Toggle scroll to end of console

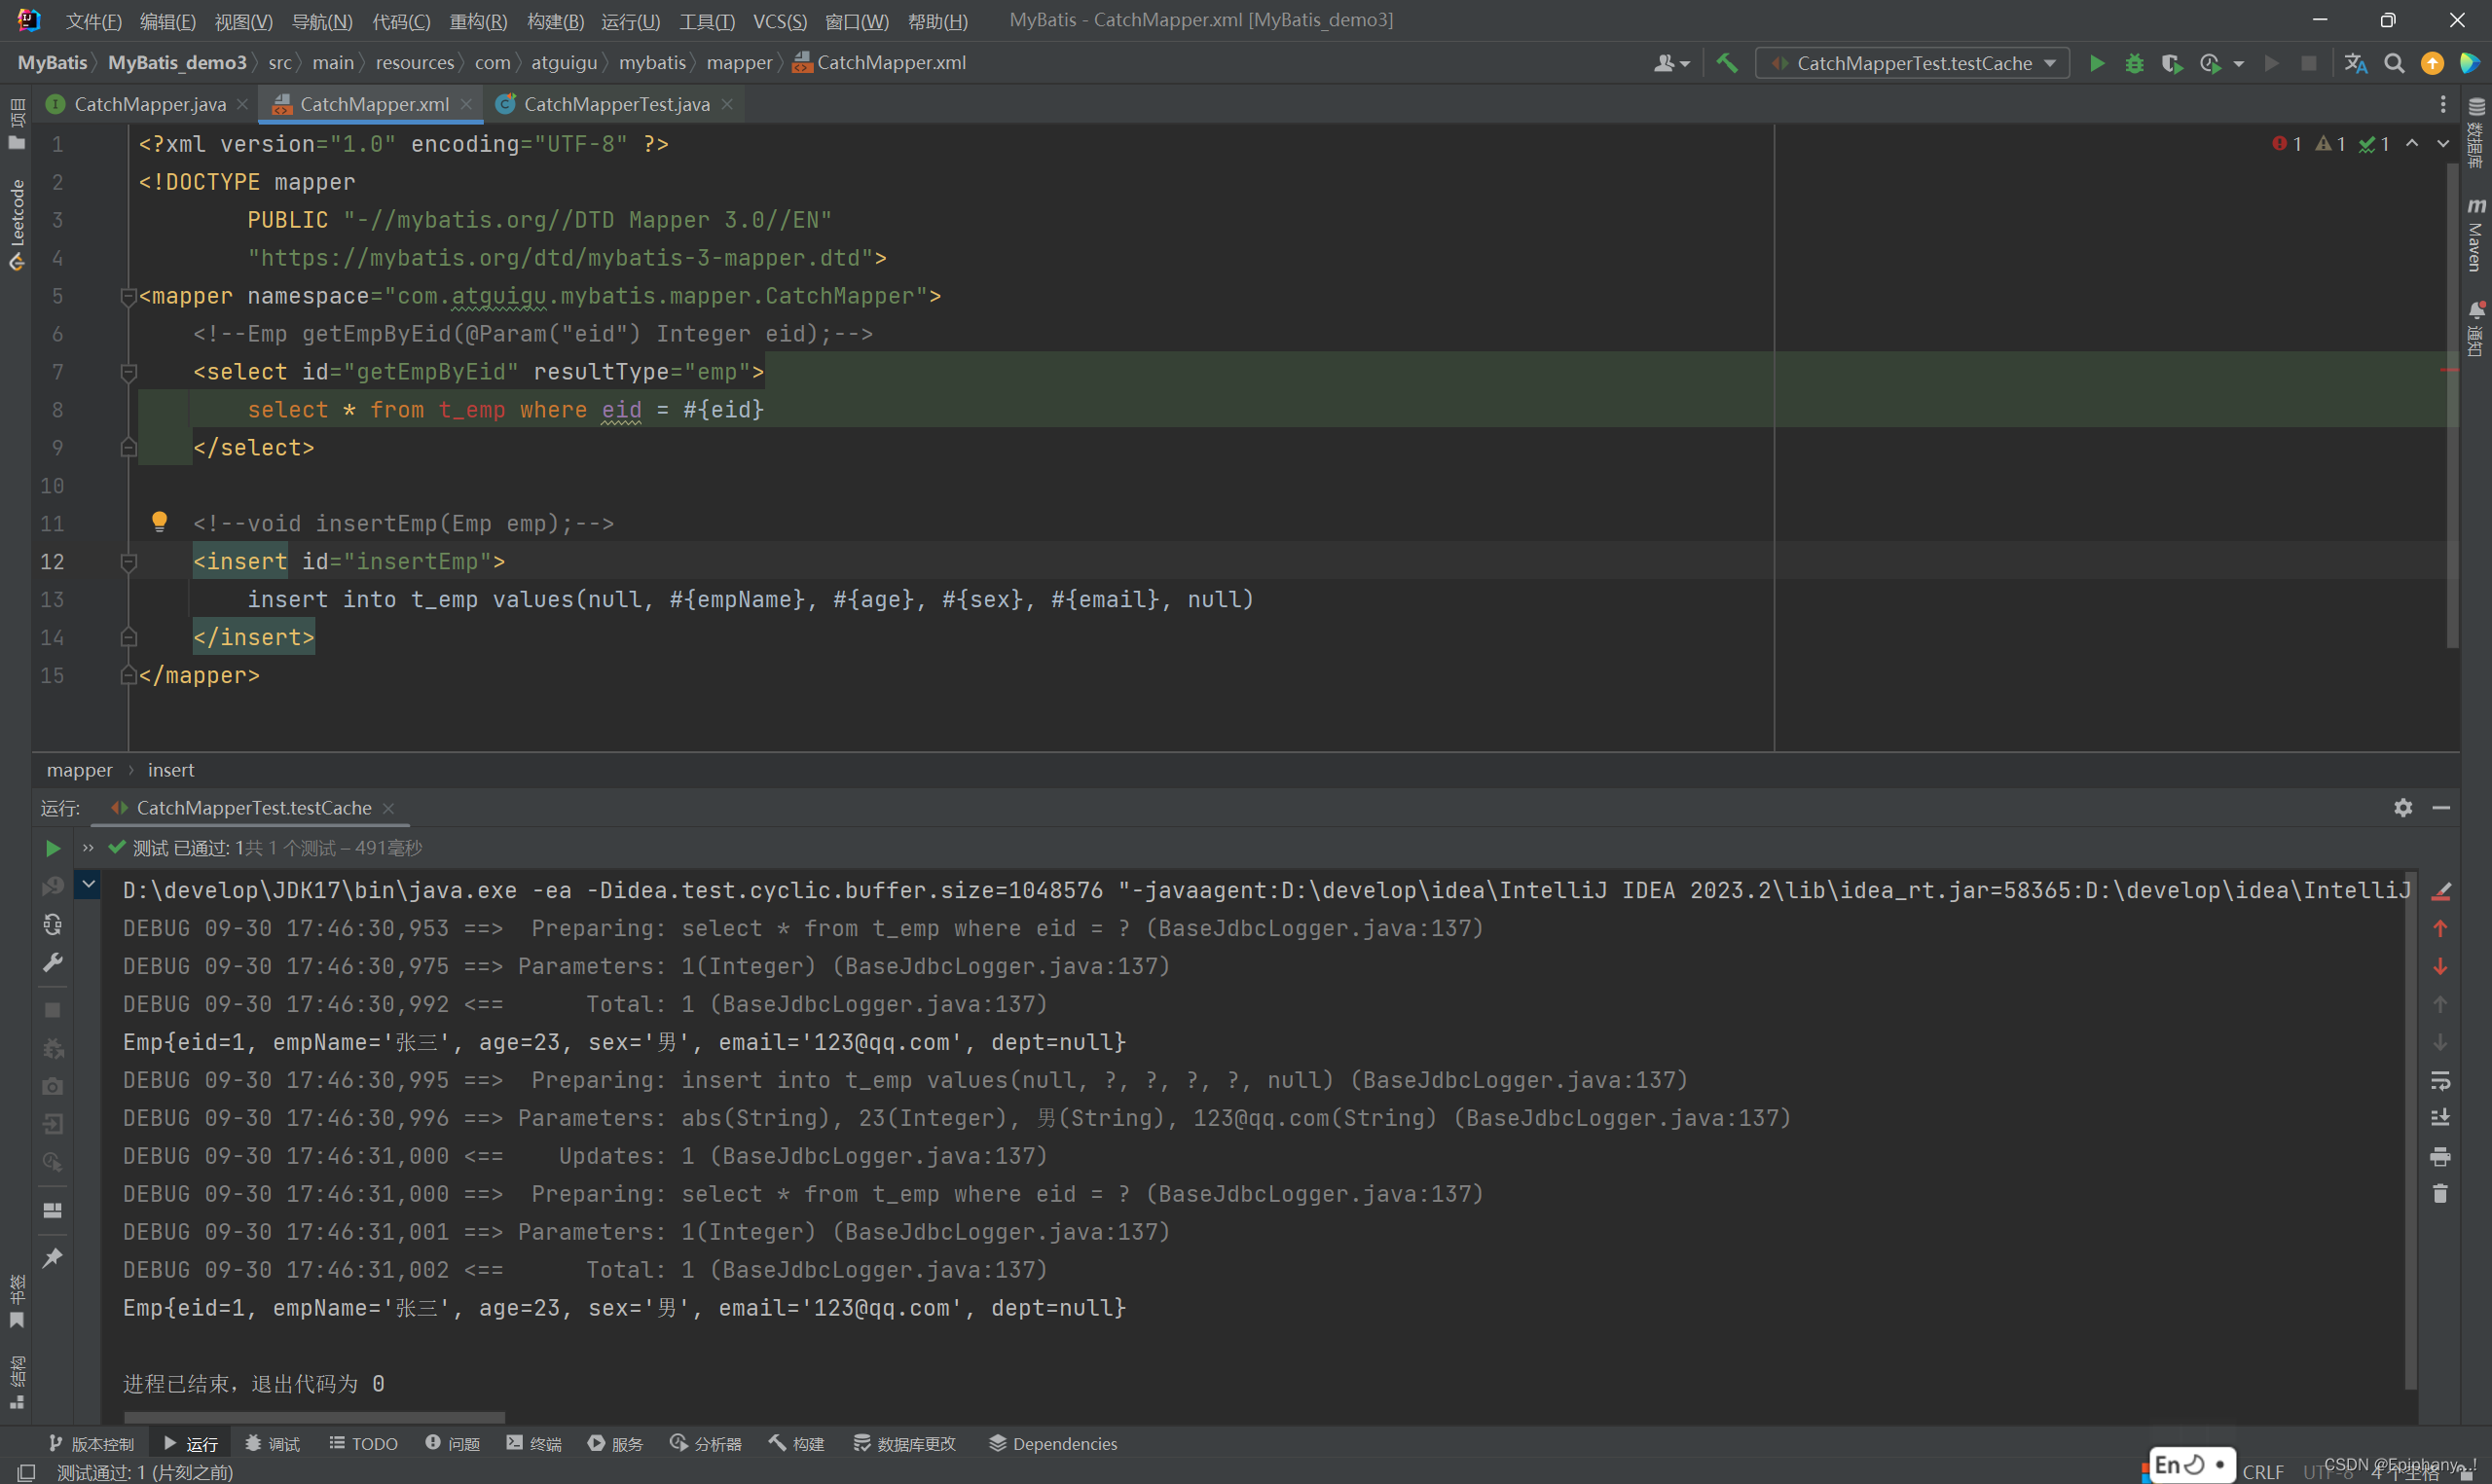pyautogui.click(x=2440, y=1118)
